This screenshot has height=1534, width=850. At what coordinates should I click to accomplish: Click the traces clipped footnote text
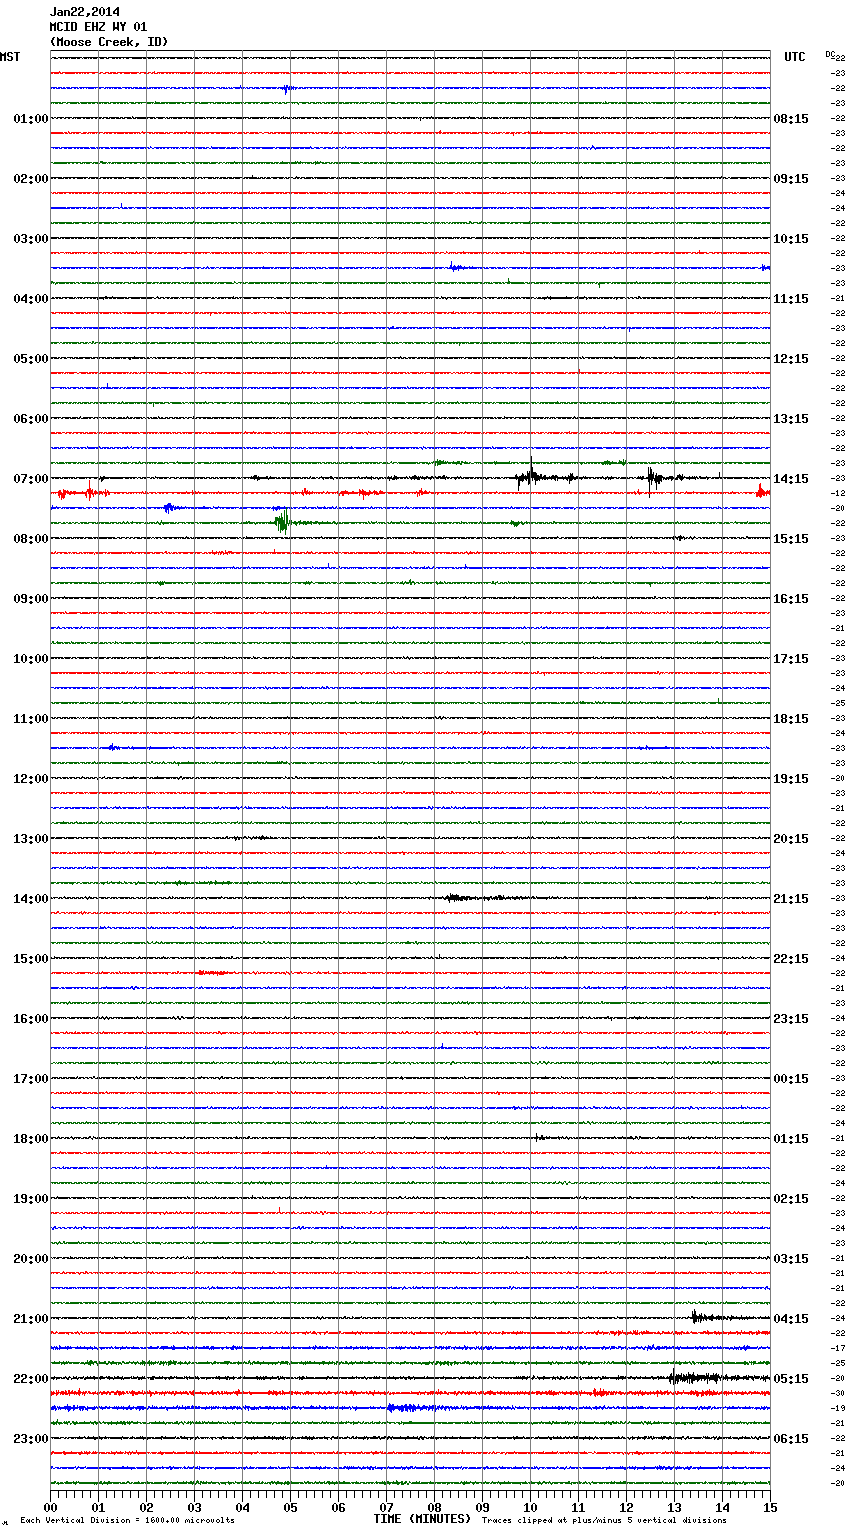pyautogui.click(x=604, y=1521)
